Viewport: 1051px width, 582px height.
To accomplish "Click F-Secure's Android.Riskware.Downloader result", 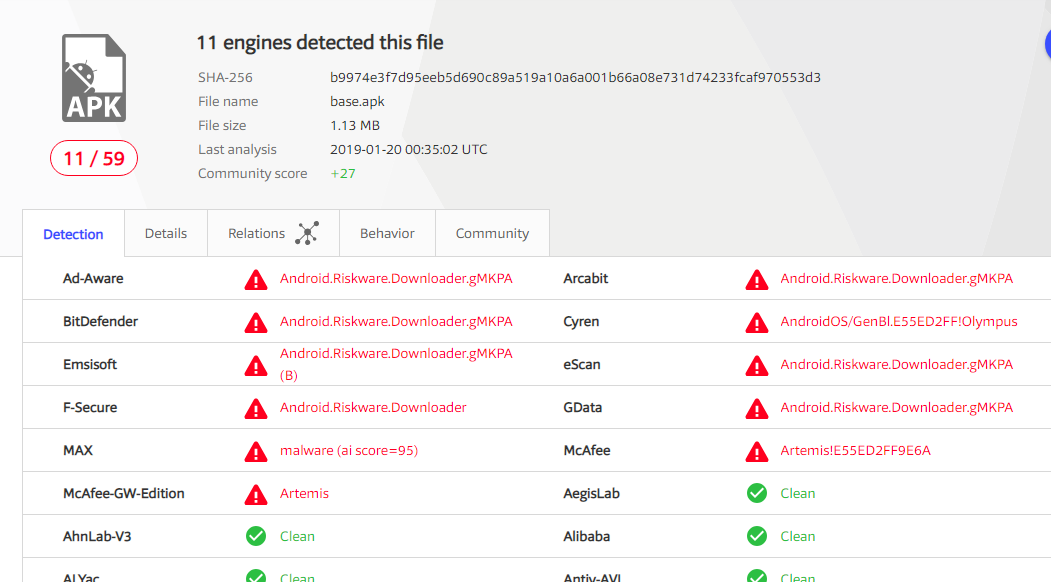I will [x=373, y=407].
